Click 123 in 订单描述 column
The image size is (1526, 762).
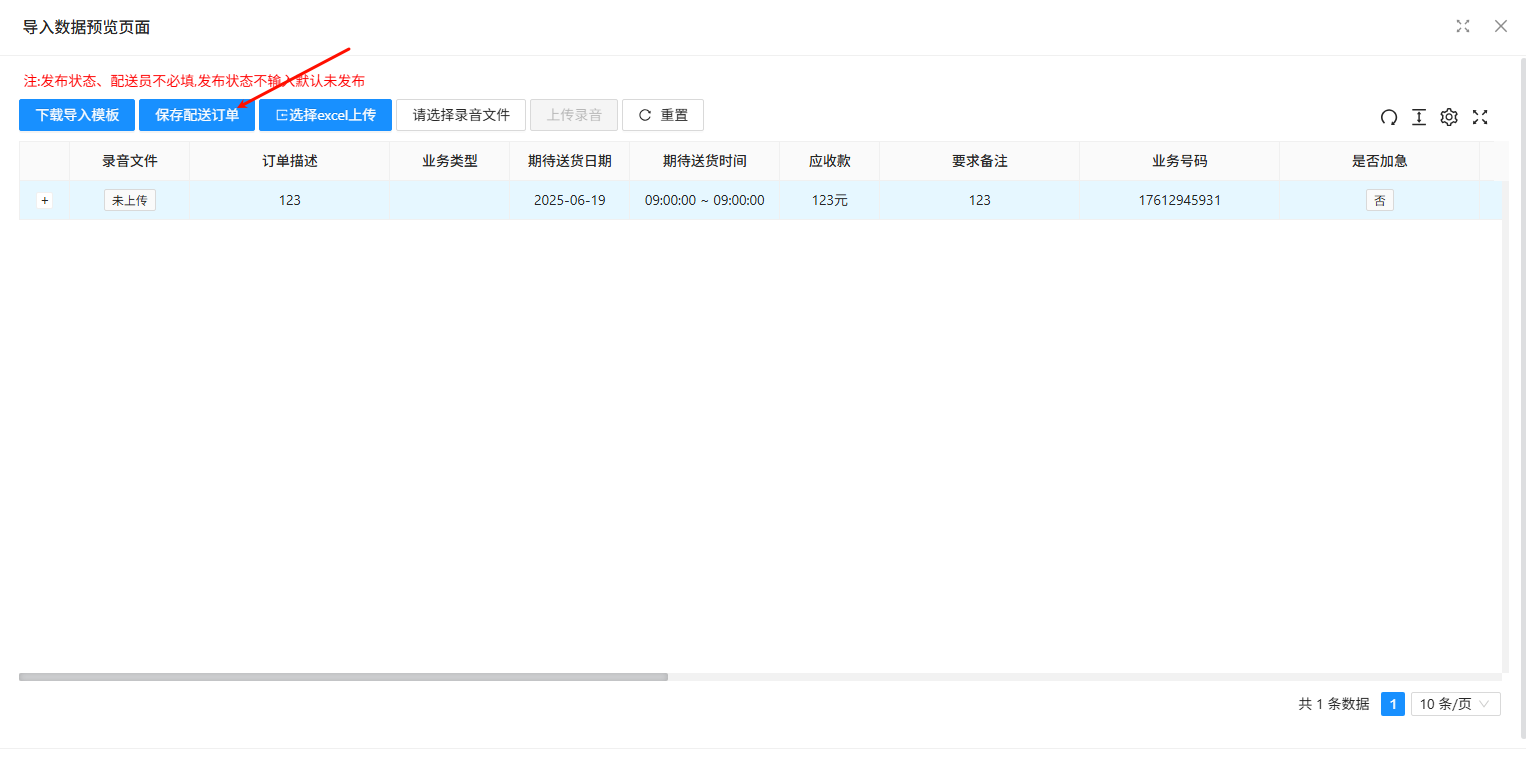click(x=290, y=200)
